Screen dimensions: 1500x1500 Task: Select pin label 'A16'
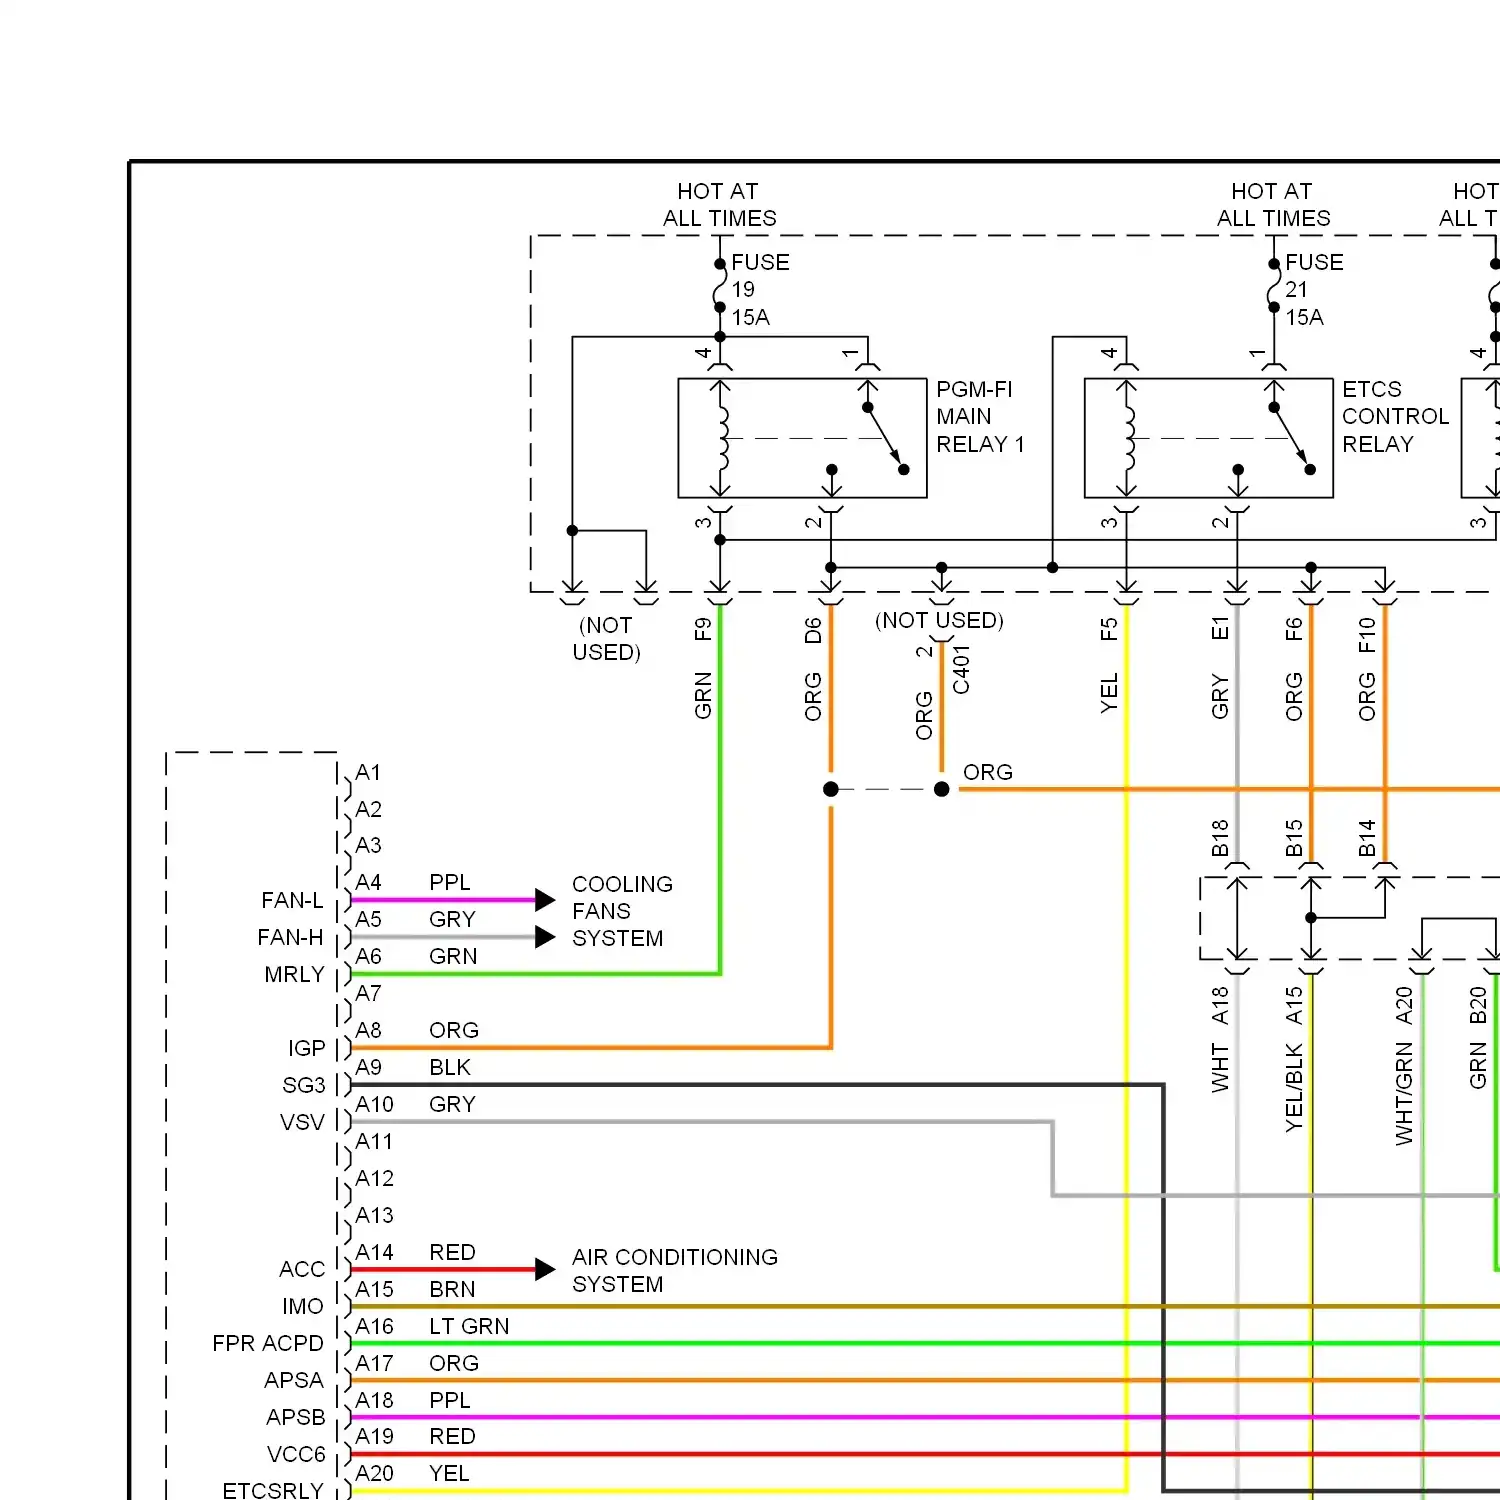(374, 1326)
